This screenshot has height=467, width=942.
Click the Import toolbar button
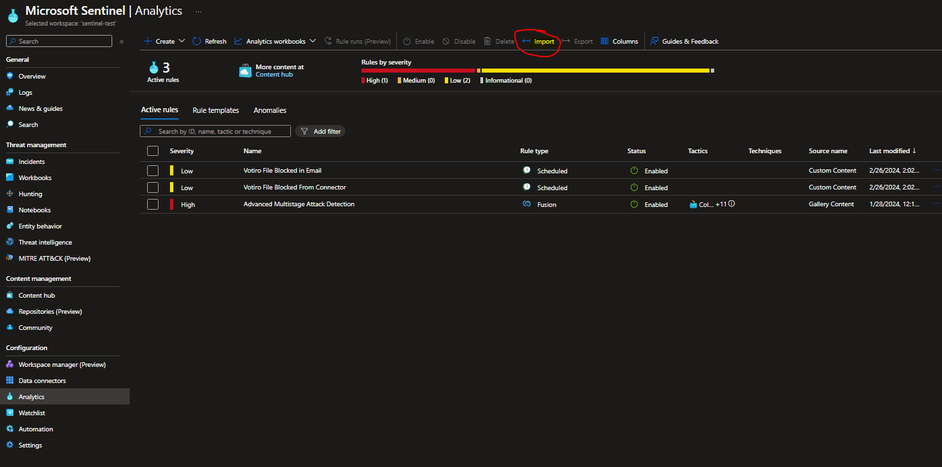point(538,41)
